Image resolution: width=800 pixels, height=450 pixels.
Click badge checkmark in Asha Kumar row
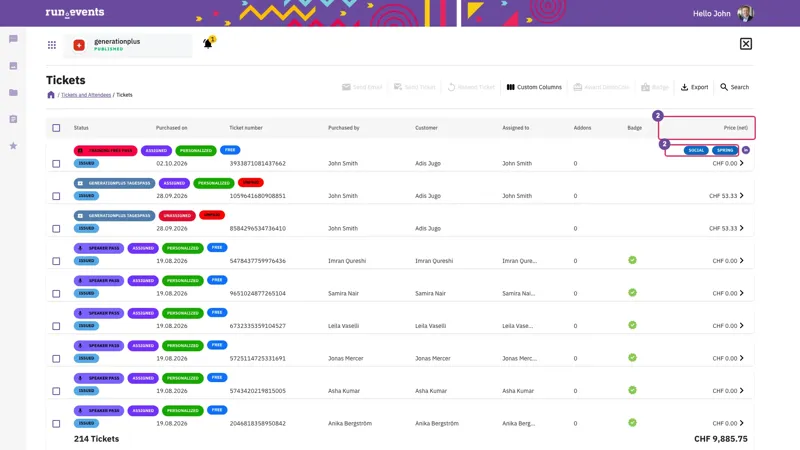(632, 390)
